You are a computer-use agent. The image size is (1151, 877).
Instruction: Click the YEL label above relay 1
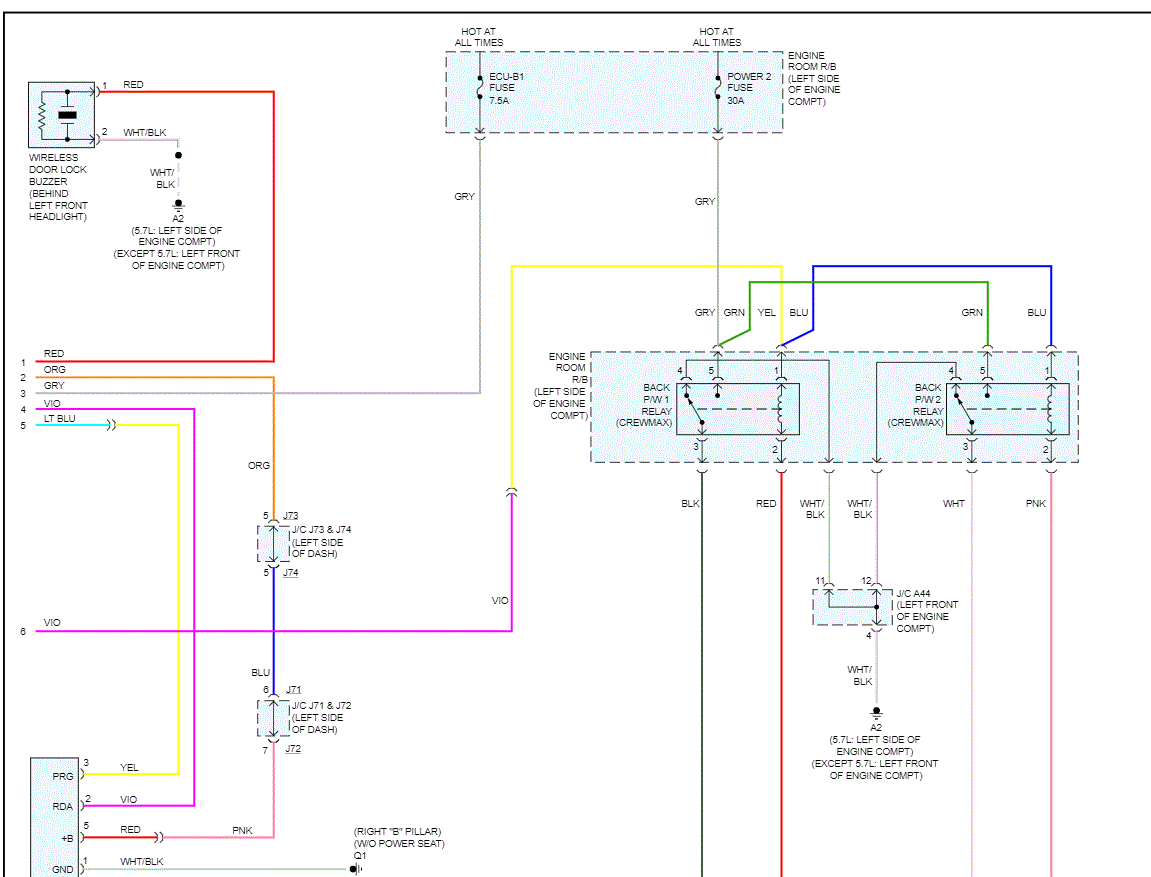pos(766,313)
